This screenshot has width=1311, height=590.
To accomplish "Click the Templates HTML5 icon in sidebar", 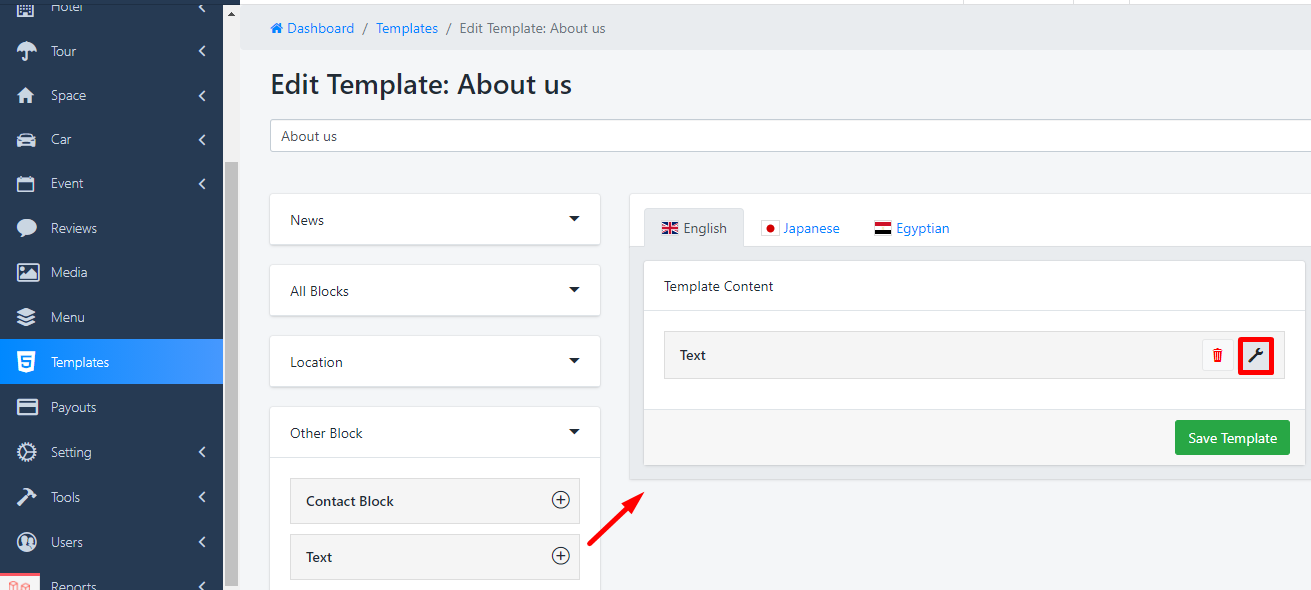I will [27, 362].
